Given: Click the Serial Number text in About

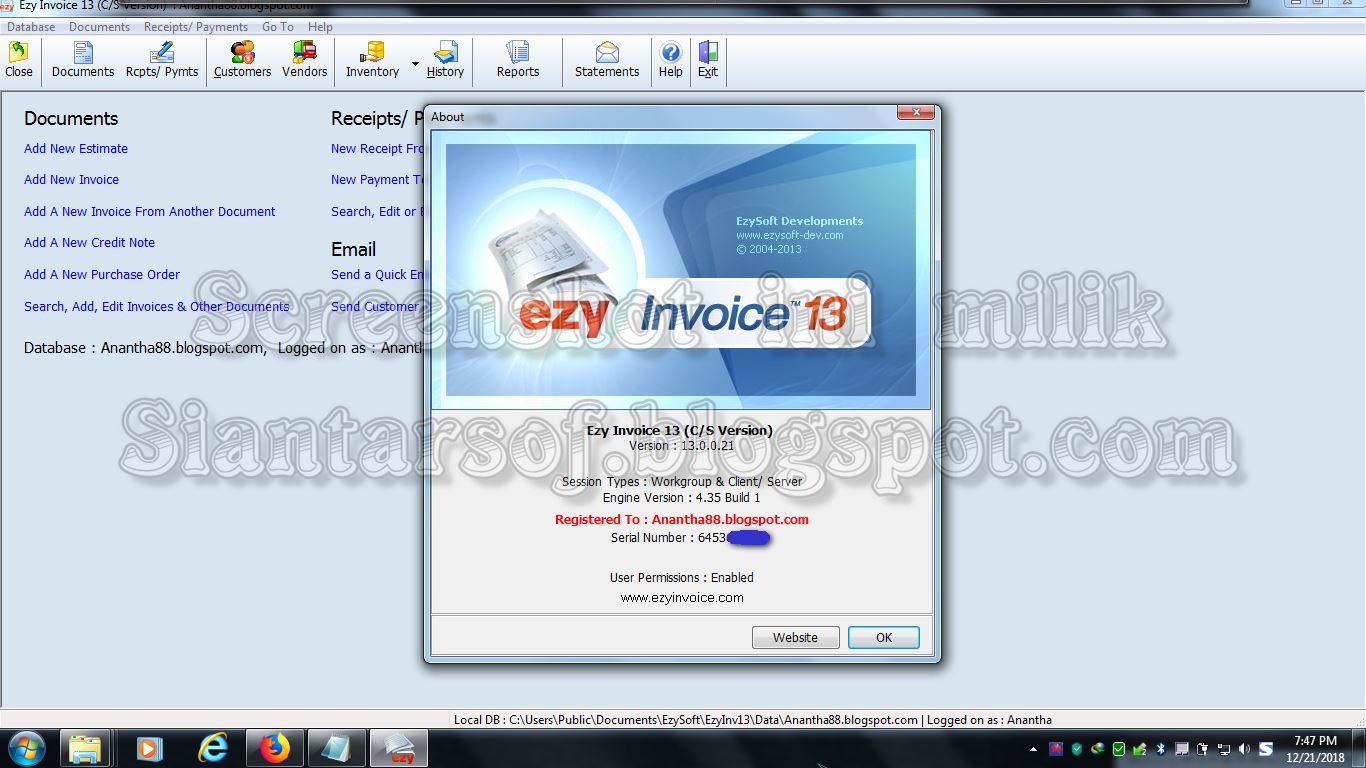Looking at the screenshot, I should 690,538.
